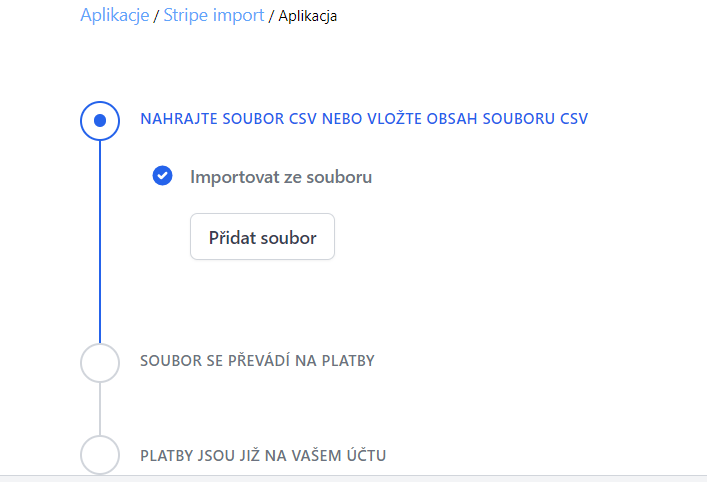Click the blue checkmark icon beside Importovat ze souboru
This screenshot has width=707, height=482.
click(163, 177)
